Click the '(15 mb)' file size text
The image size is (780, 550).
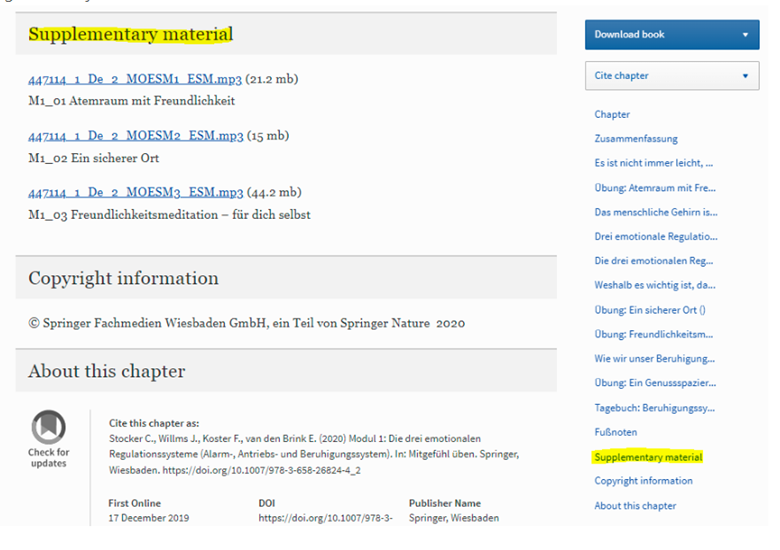tap(268, 136)
